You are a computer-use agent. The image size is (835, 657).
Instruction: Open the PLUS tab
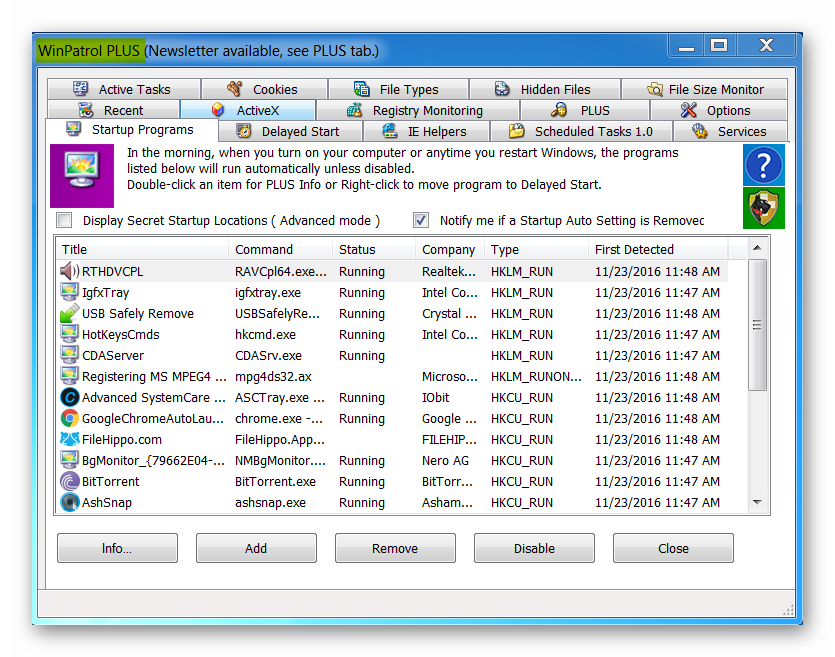click(585, 110)
